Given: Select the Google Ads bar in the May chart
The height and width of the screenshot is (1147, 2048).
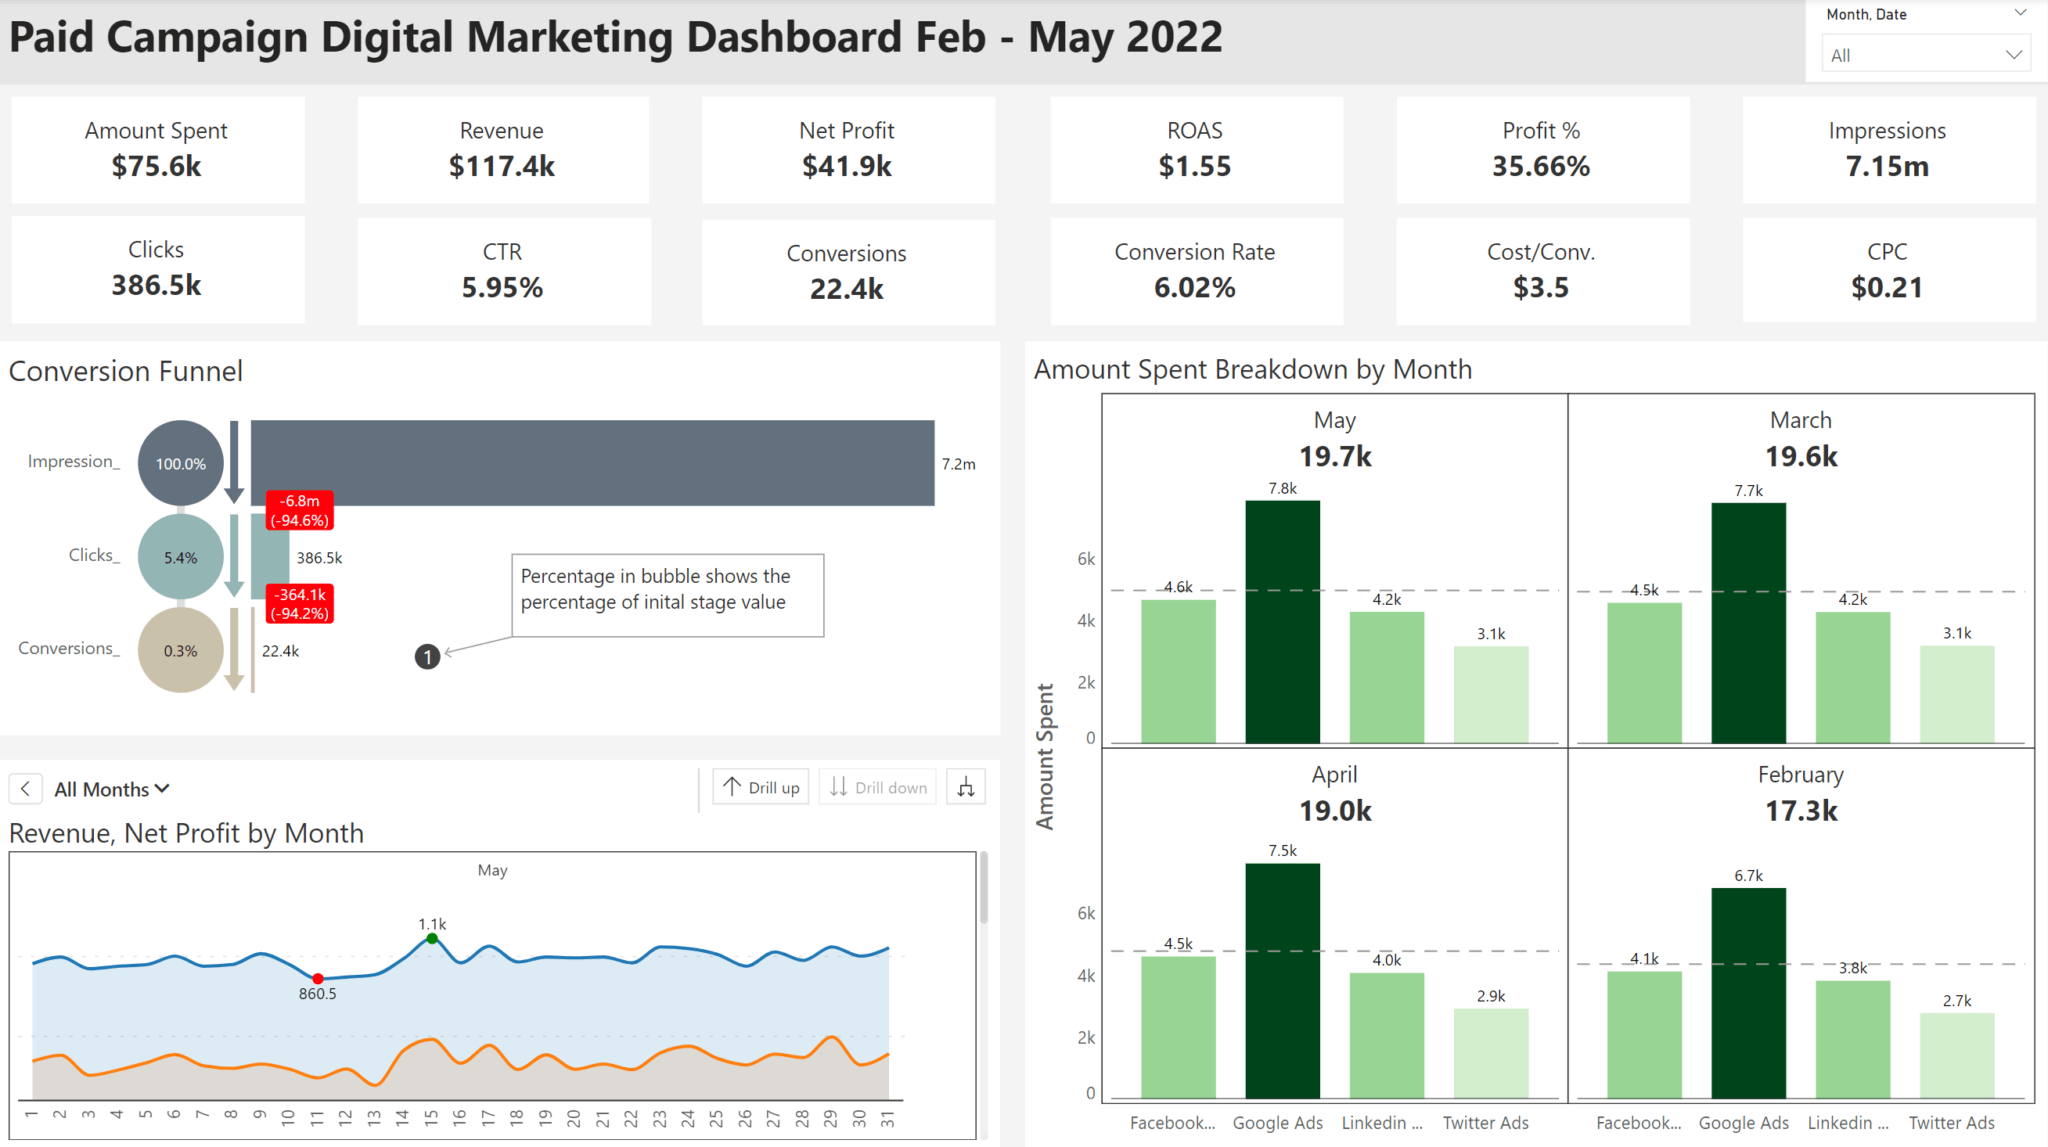Looking at the screenshot, I should coord(1283,620).
